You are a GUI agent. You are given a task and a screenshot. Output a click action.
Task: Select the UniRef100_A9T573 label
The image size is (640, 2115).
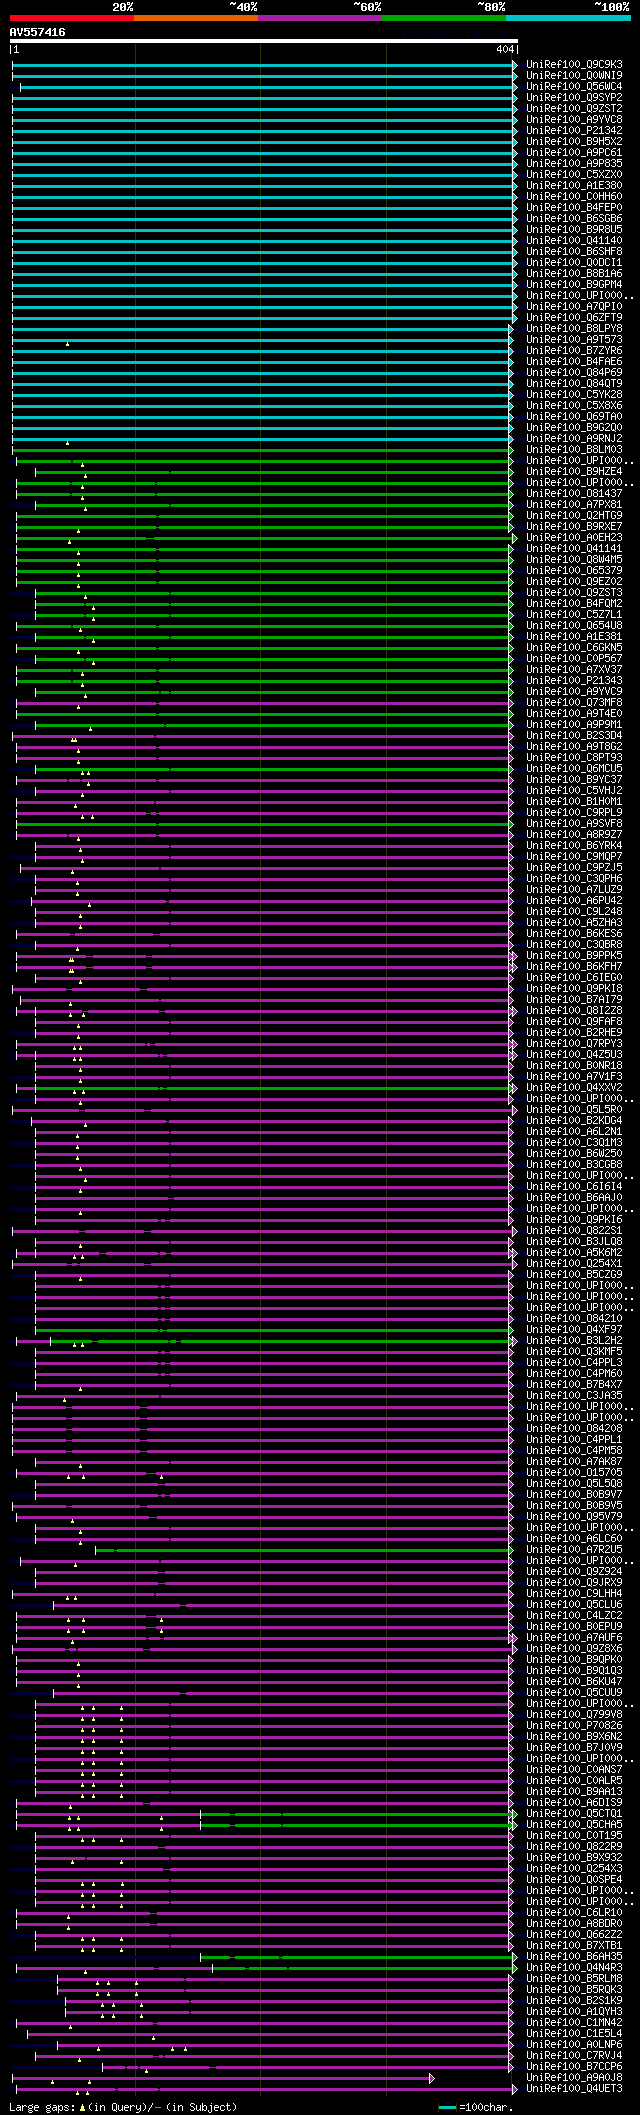point(574,340)
